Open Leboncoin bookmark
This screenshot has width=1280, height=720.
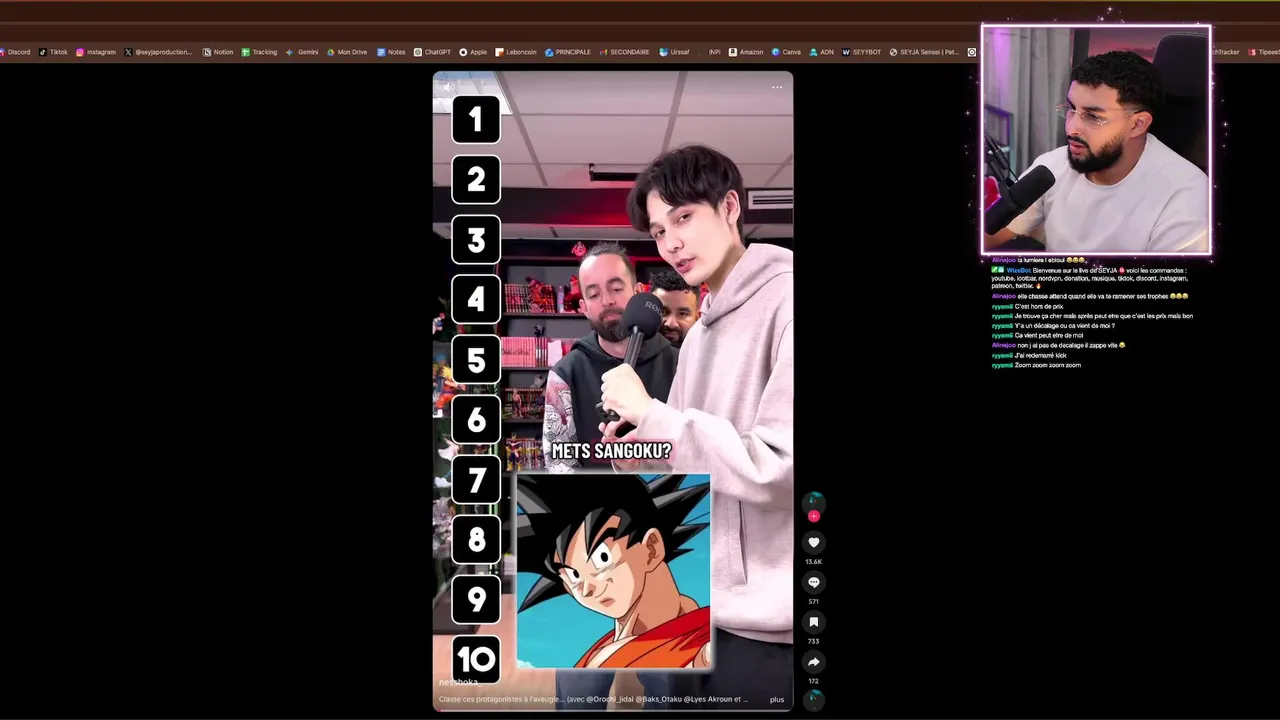click(516, 52)
